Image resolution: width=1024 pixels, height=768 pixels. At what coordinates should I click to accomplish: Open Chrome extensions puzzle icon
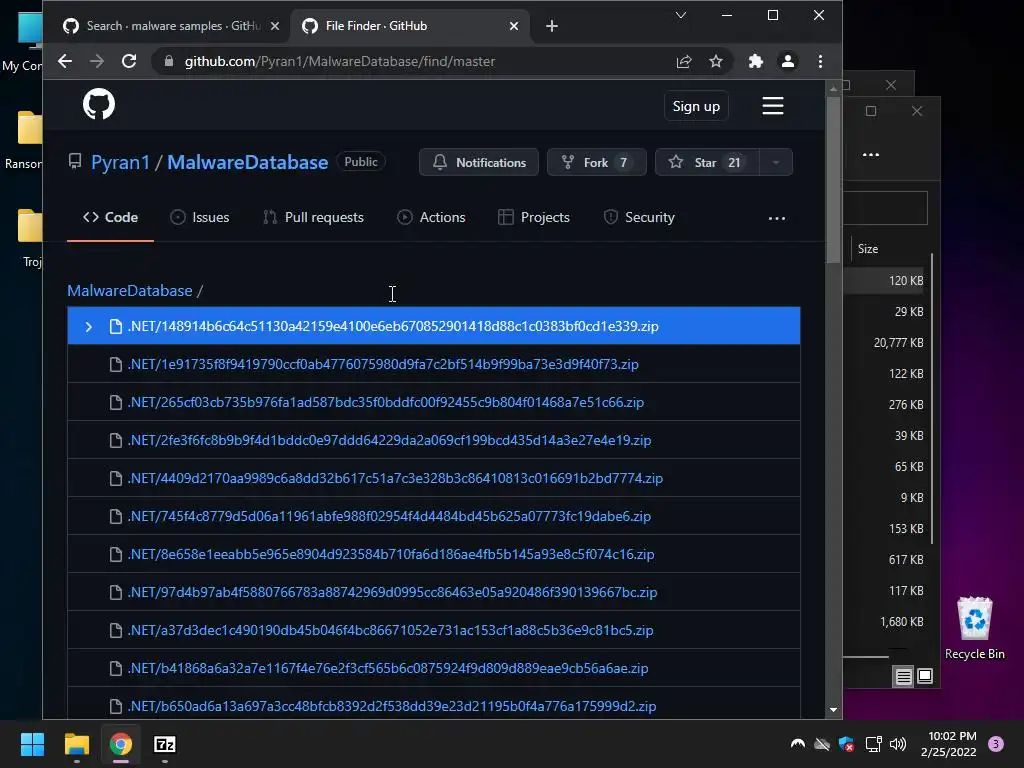click(x=756, y=61)
